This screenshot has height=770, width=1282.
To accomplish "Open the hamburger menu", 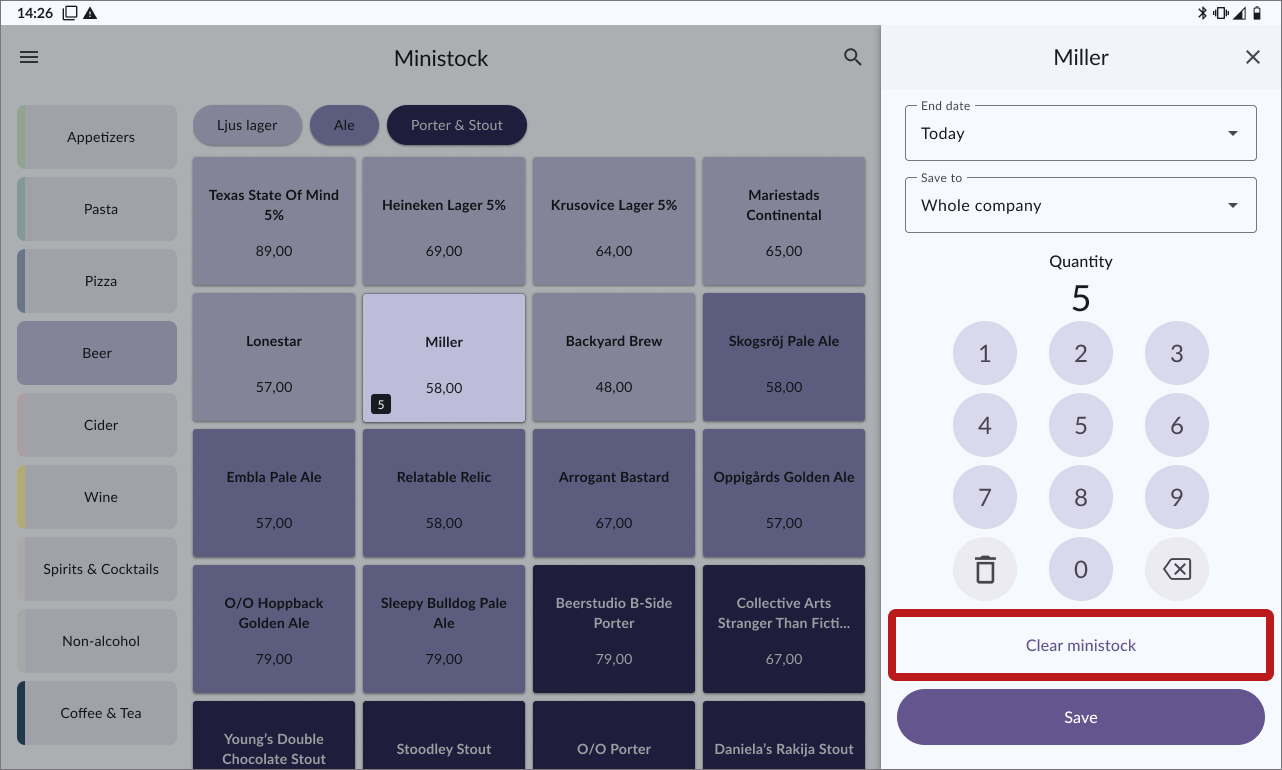I will point(29,58).
